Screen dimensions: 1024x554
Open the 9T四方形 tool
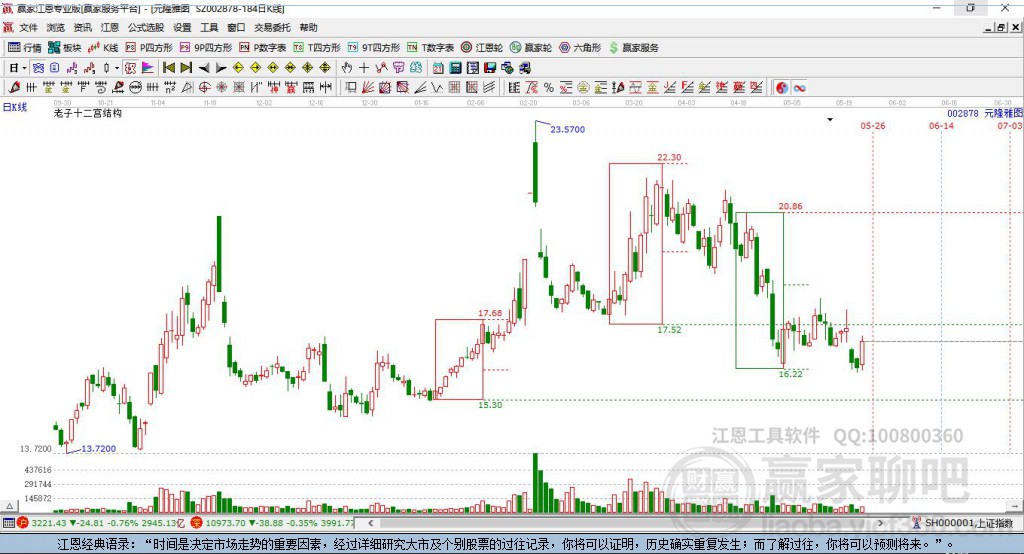click(x=374, y=48)
